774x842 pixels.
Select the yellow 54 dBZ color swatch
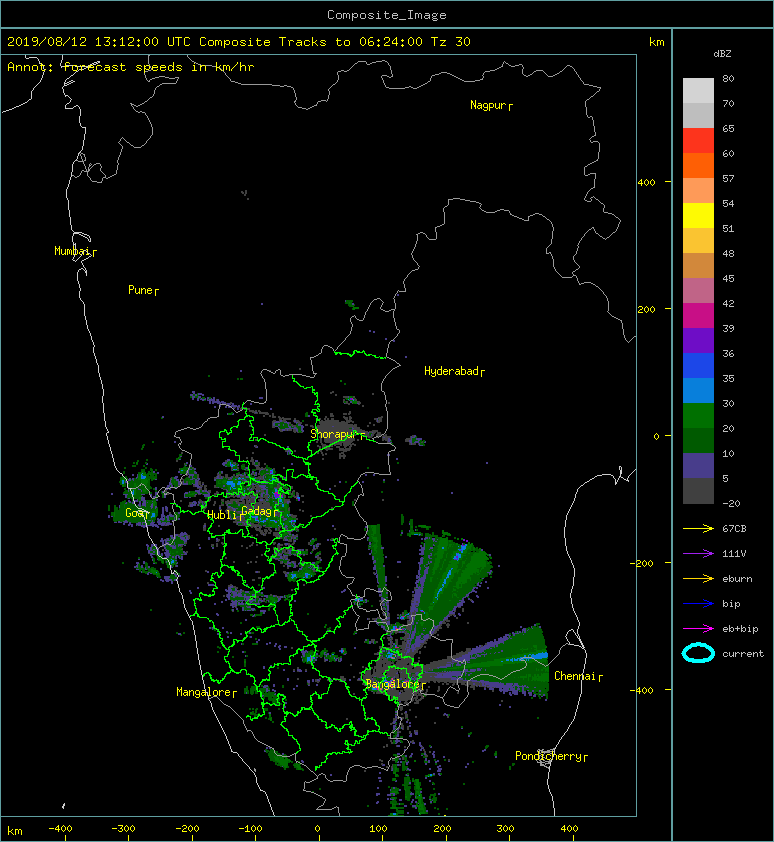[x=698, y=215]
